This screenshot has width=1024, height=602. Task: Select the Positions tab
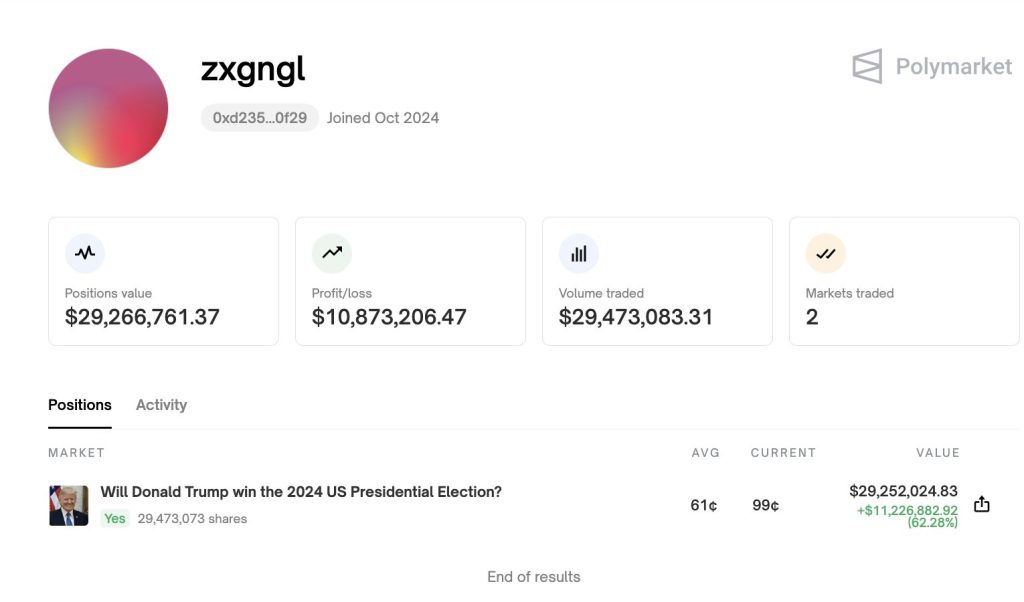(79, 404)
